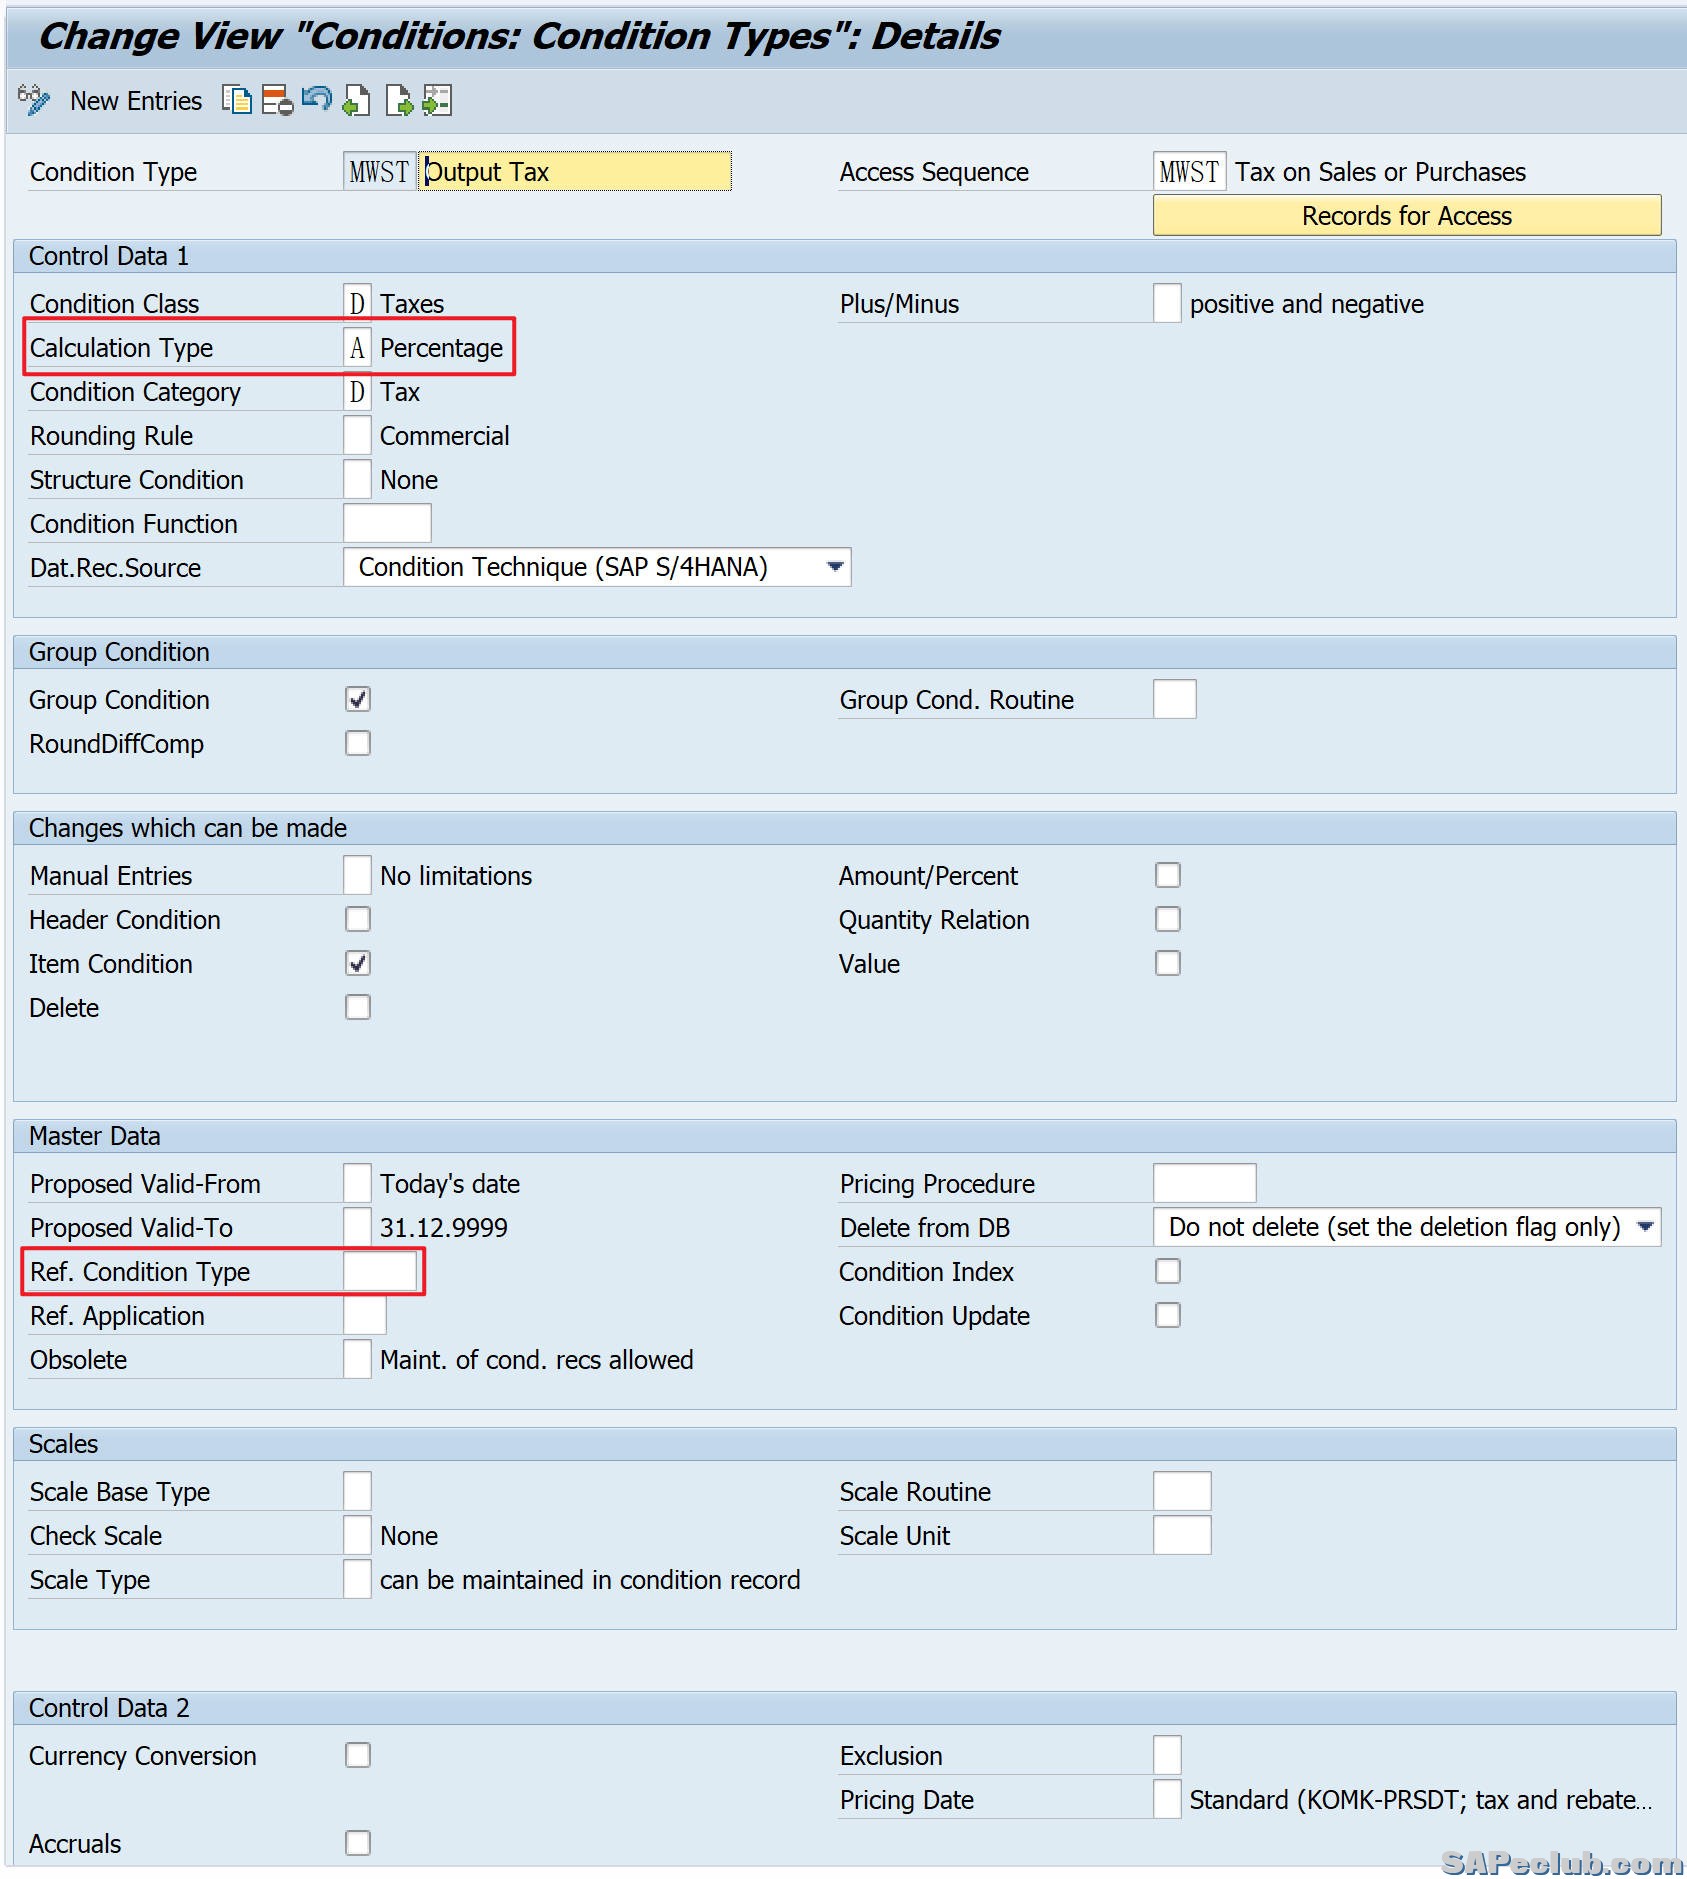The height and width of the screenshot is (1879, 1687).
Task: Click the Undo Change arrow icon
Action: pos(316,100)
